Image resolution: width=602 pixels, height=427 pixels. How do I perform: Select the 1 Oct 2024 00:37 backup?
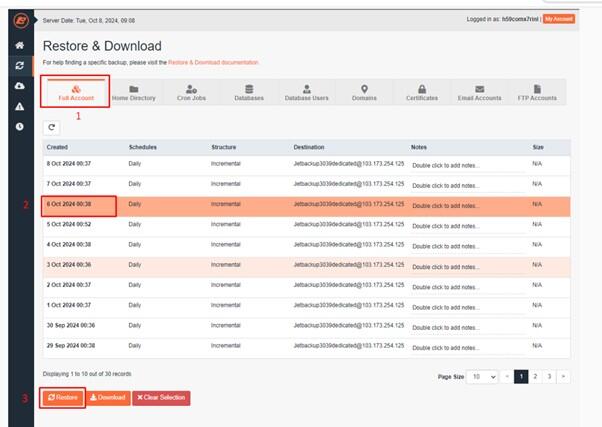coord(306,307)
